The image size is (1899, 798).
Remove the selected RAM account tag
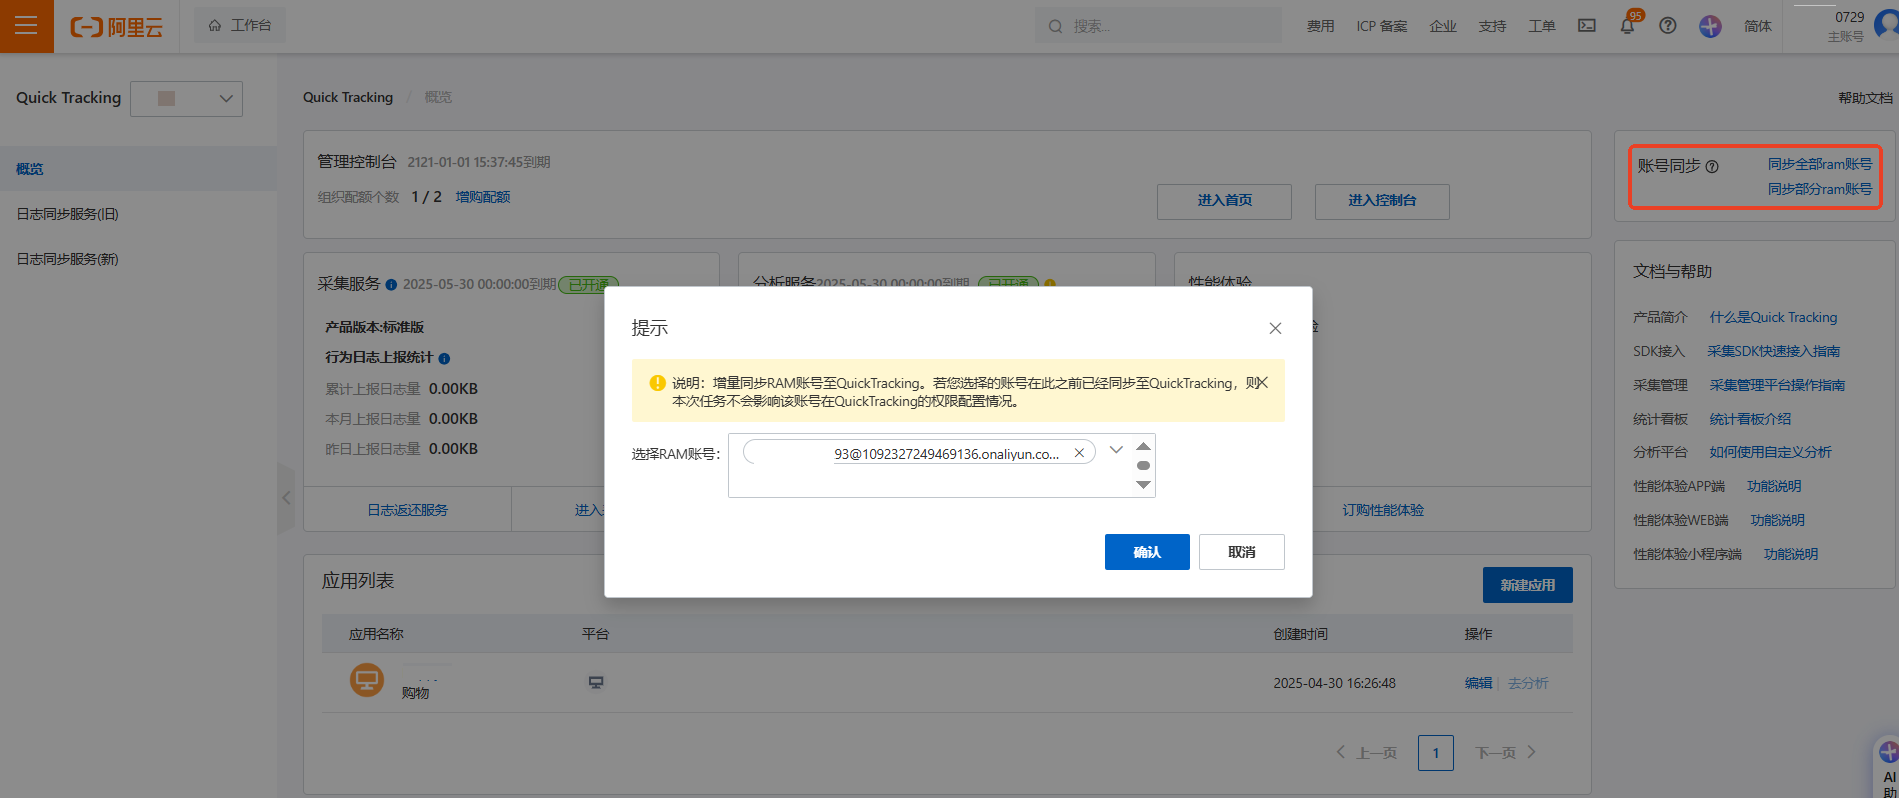click(x=1079, y=453)
